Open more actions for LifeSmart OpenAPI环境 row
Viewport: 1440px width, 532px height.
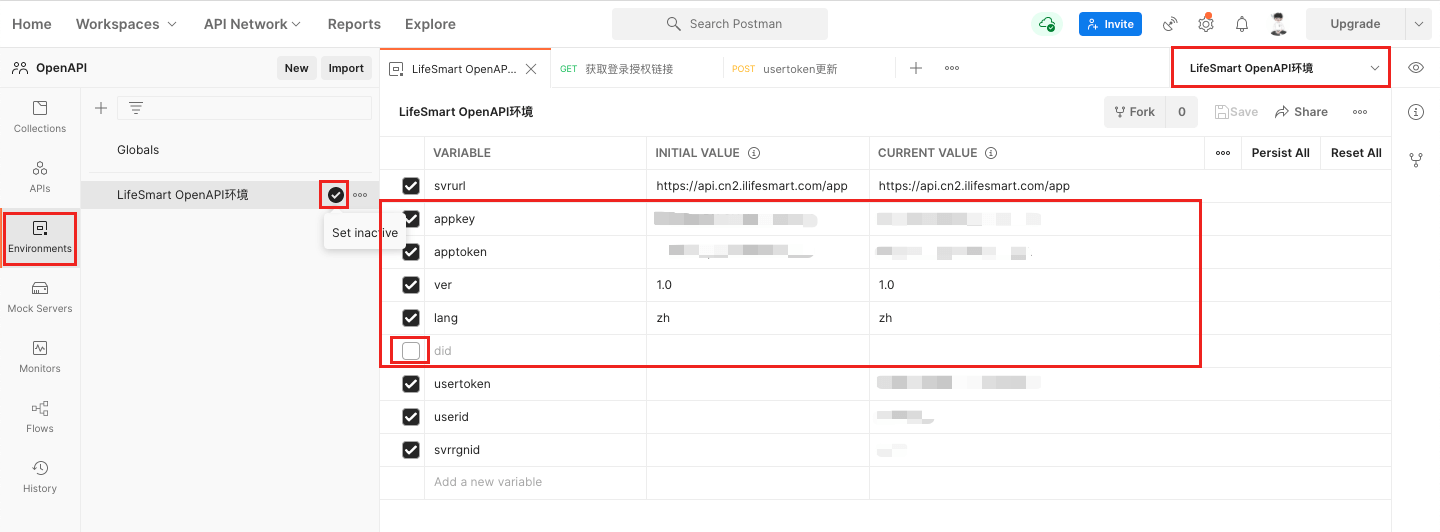(360, 195)
